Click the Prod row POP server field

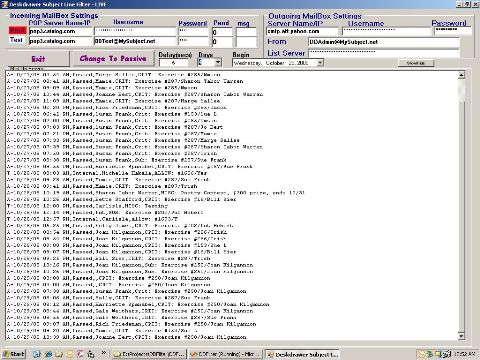point(60,31)
